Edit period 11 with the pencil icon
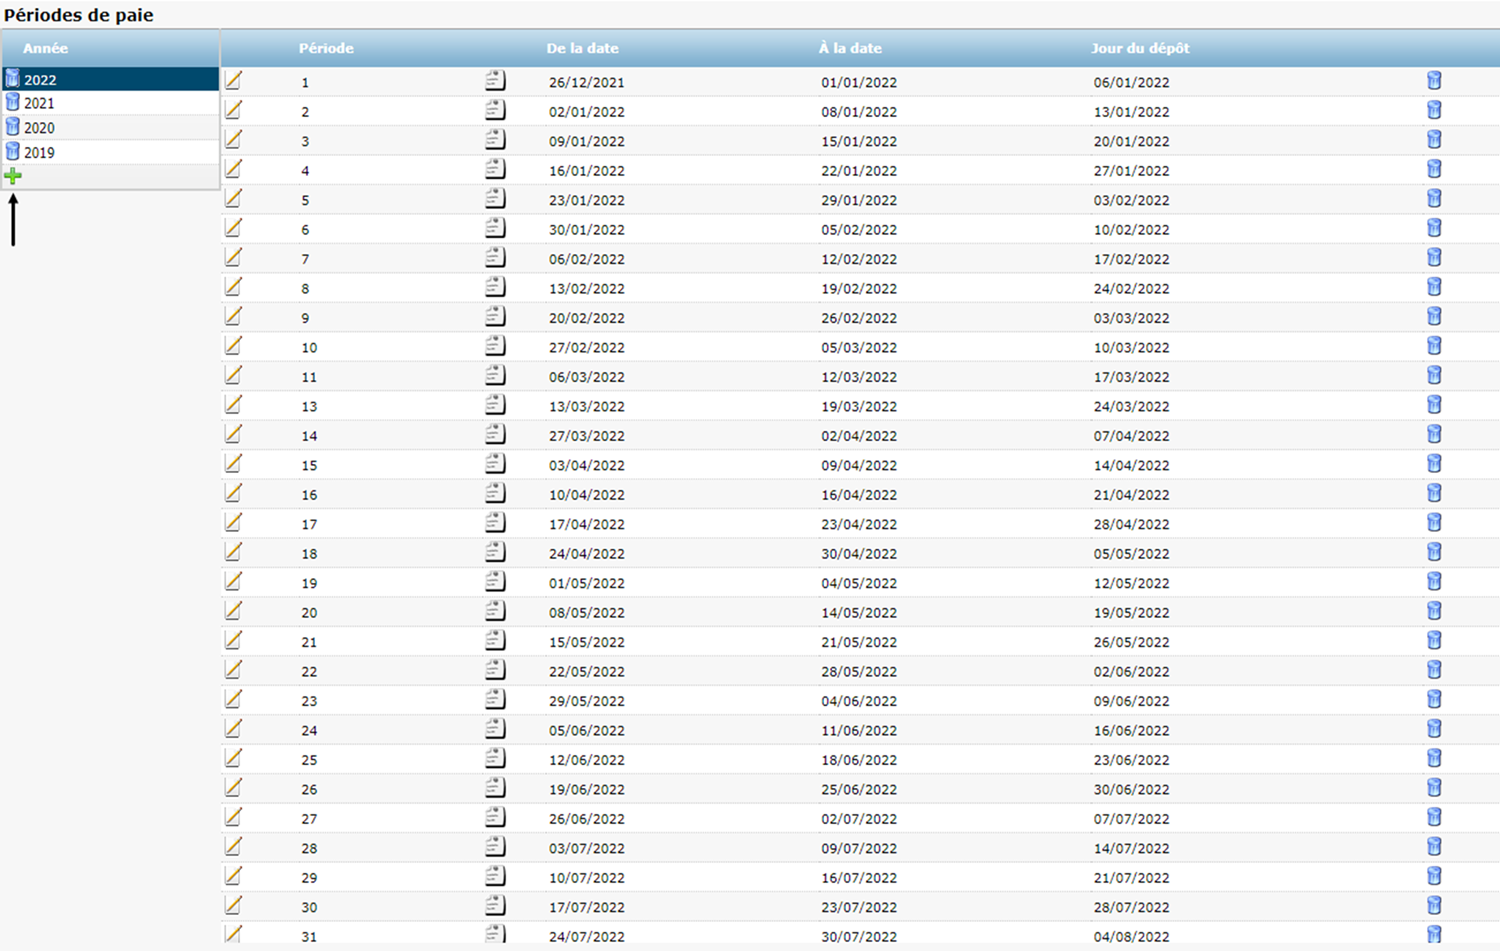This screenshot has height=951, width=1500. click(233, 375)
